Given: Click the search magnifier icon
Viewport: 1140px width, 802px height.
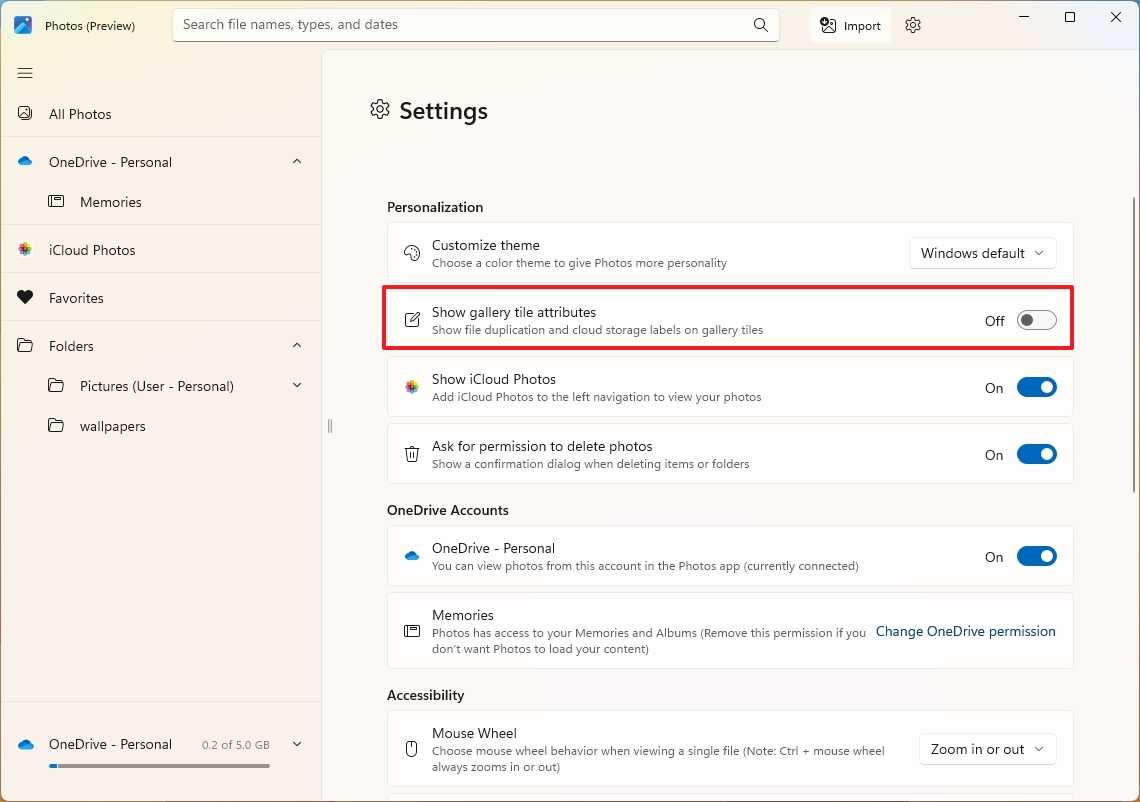Looking at the screenshot, I should pyautogui.click(x=761, y=25).
